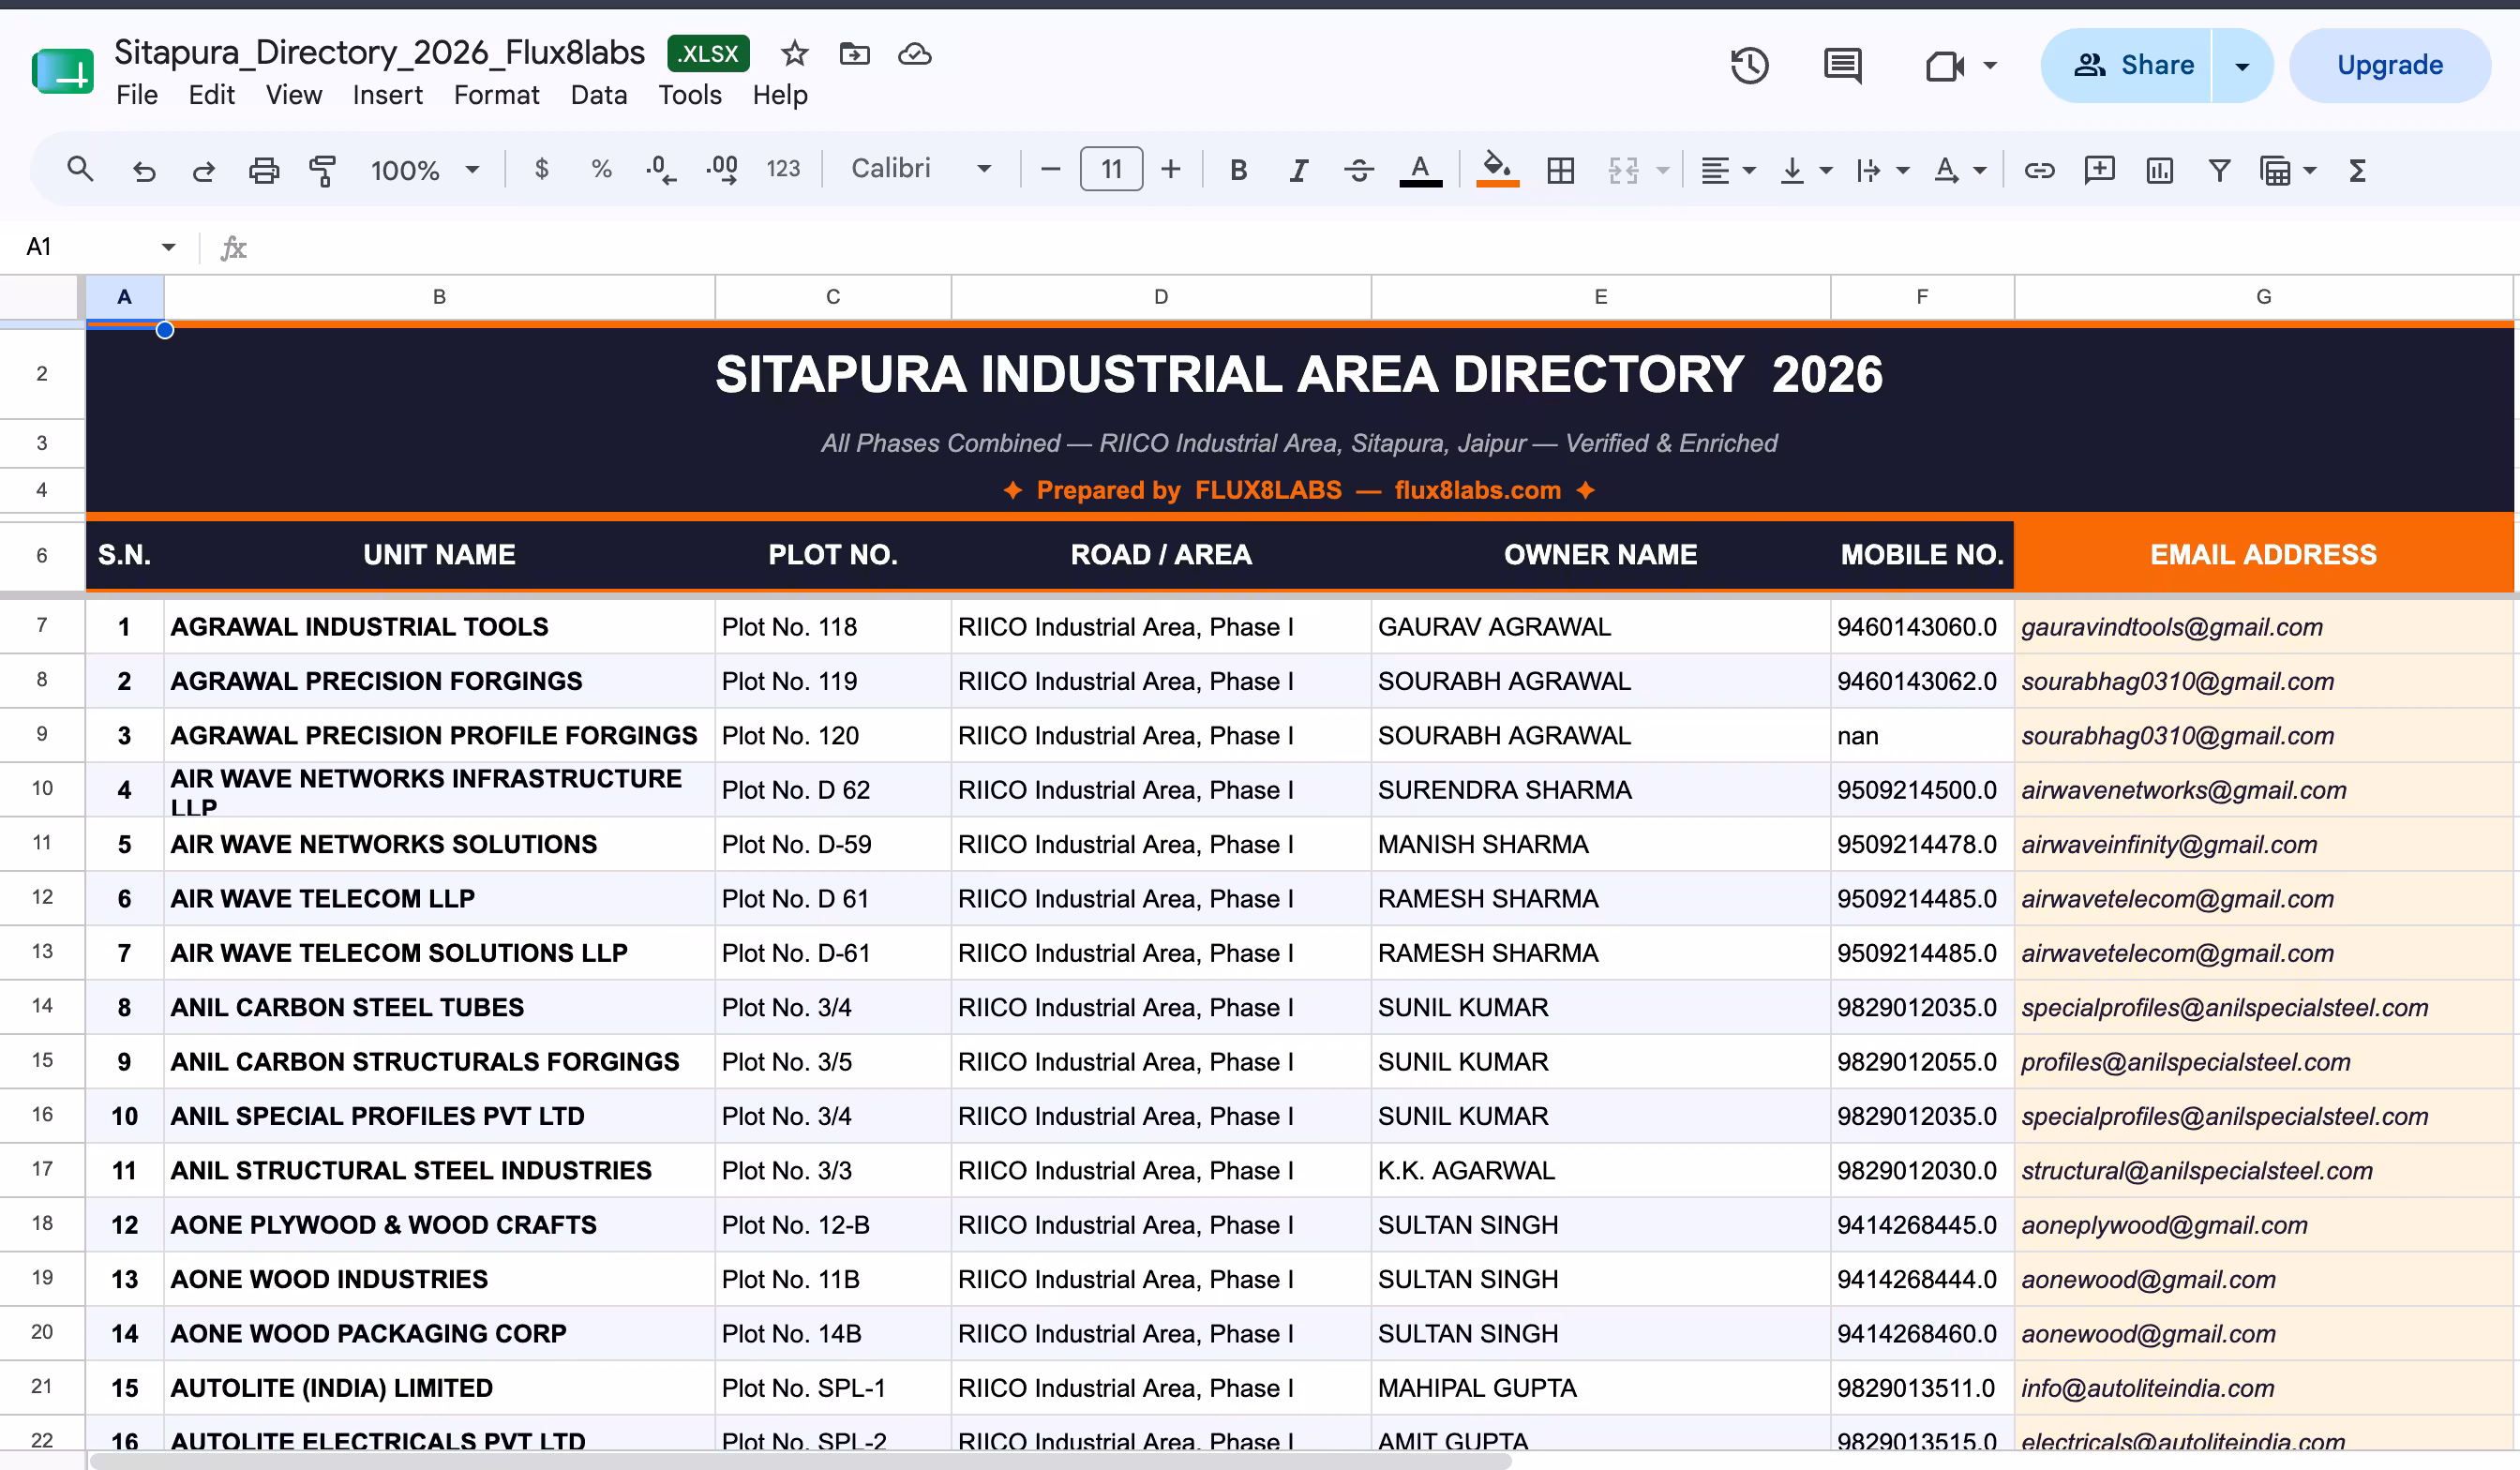Open the borders tool
Viewport: 2520px width, 1470px height.
coord(1560,170)
